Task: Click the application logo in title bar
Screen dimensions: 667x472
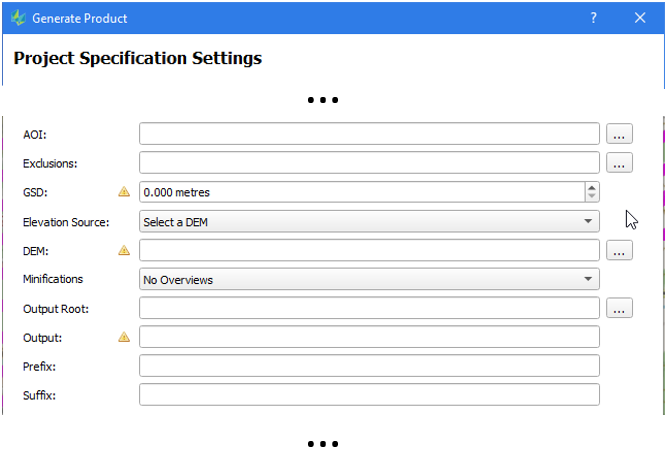Action: (17, 18)
